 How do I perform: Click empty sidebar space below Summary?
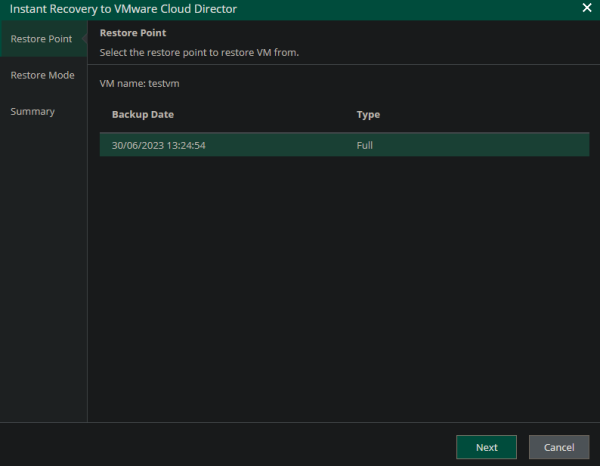tap(43, 270)
